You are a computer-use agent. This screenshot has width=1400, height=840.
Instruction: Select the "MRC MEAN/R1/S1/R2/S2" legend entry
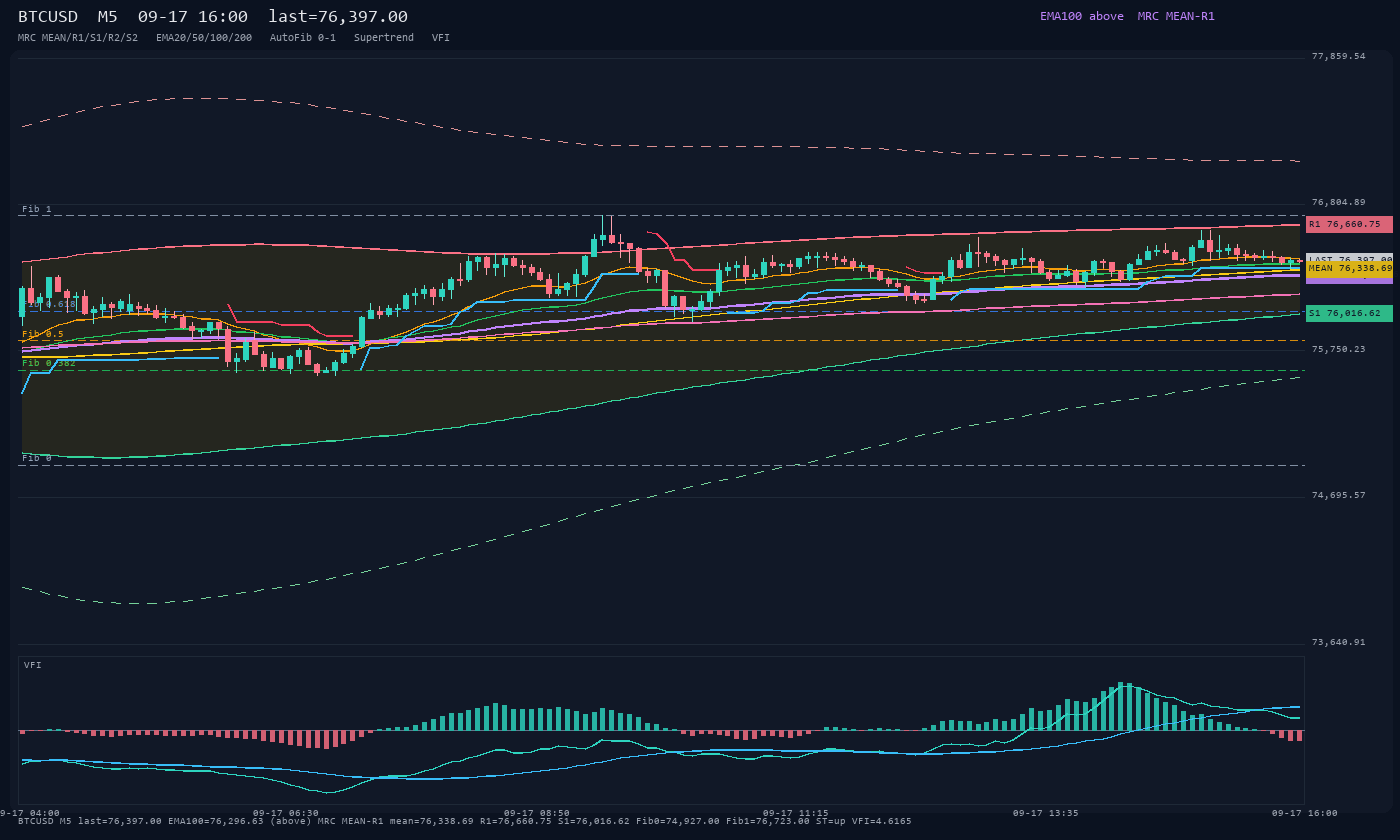point(78,38)
